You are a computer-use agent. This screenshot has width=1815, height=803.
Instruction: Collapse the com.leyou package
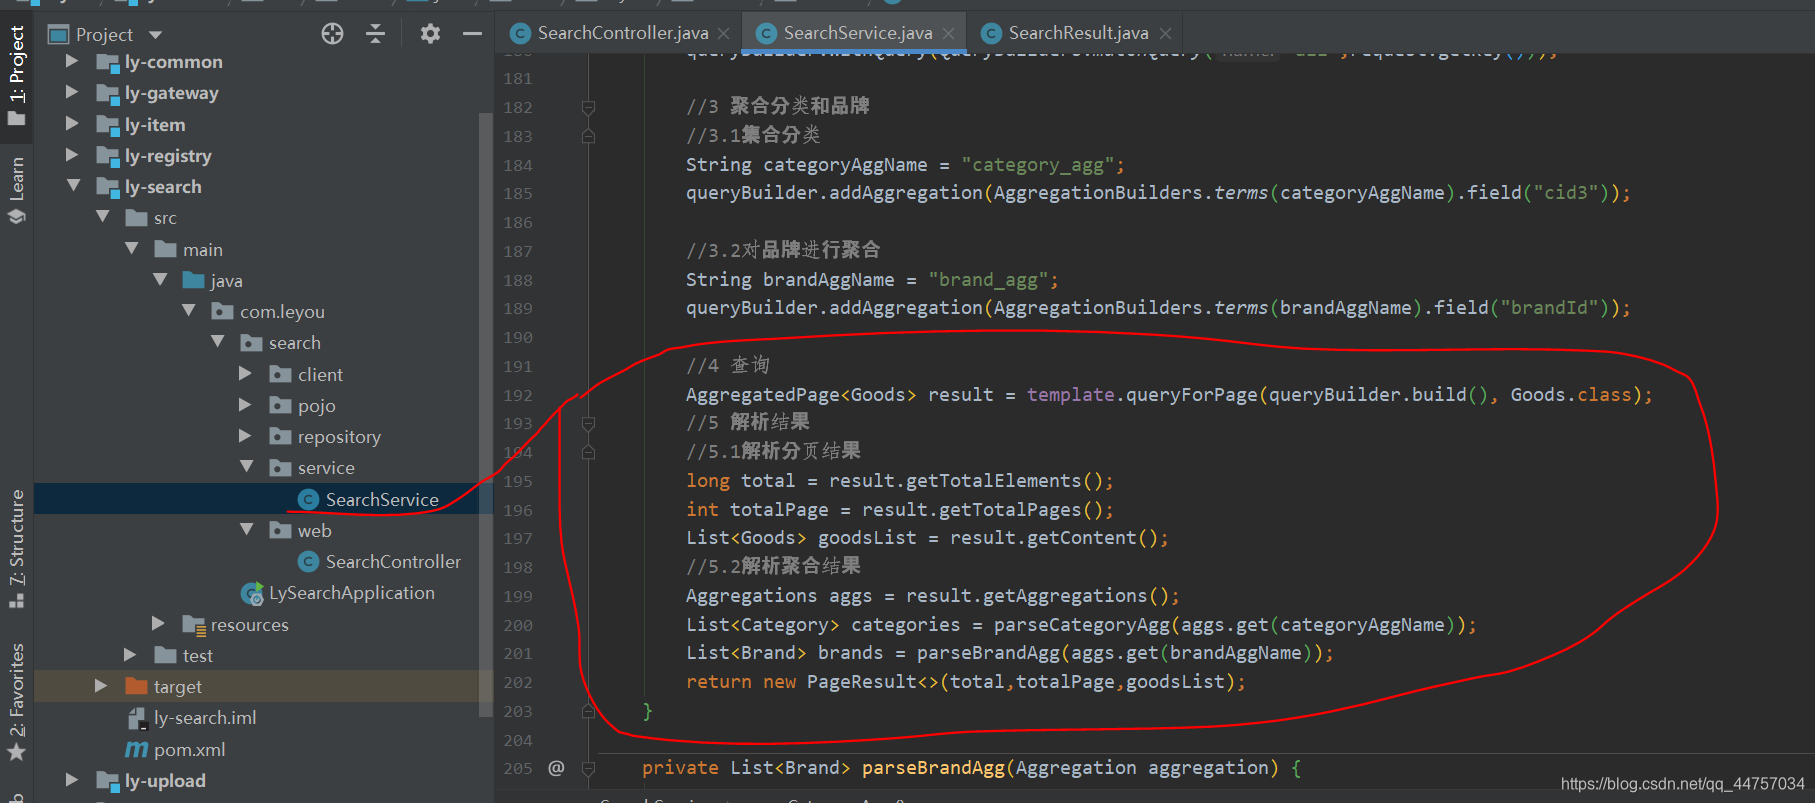(189, 311)
